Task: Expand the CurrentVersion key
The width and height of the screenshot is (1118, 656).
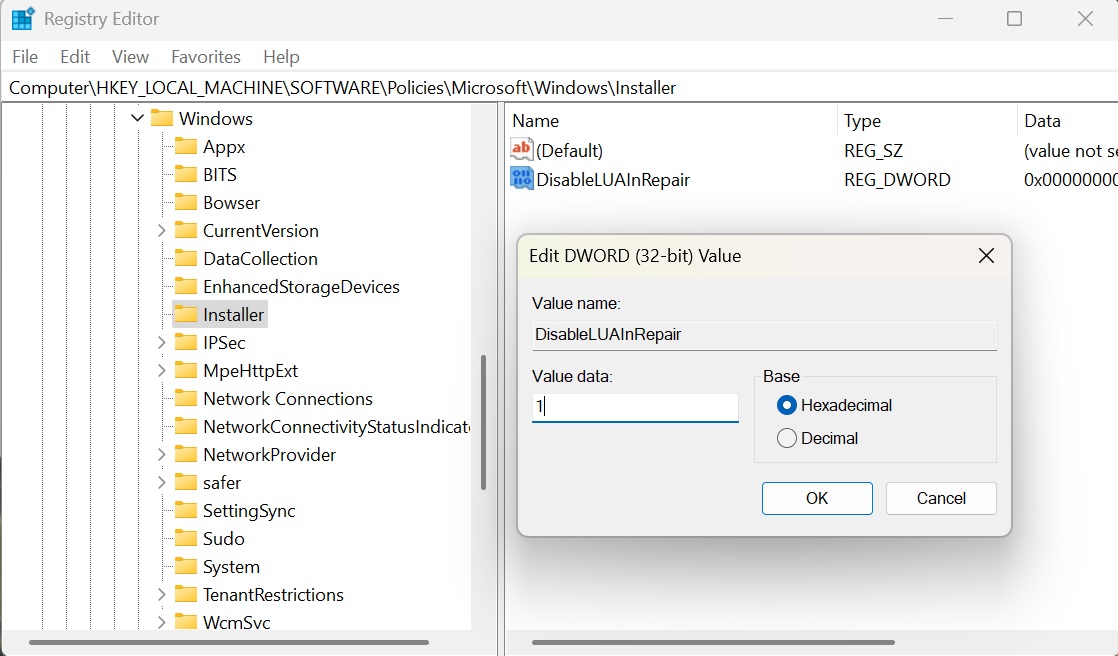Action: [x=162, y=230]
